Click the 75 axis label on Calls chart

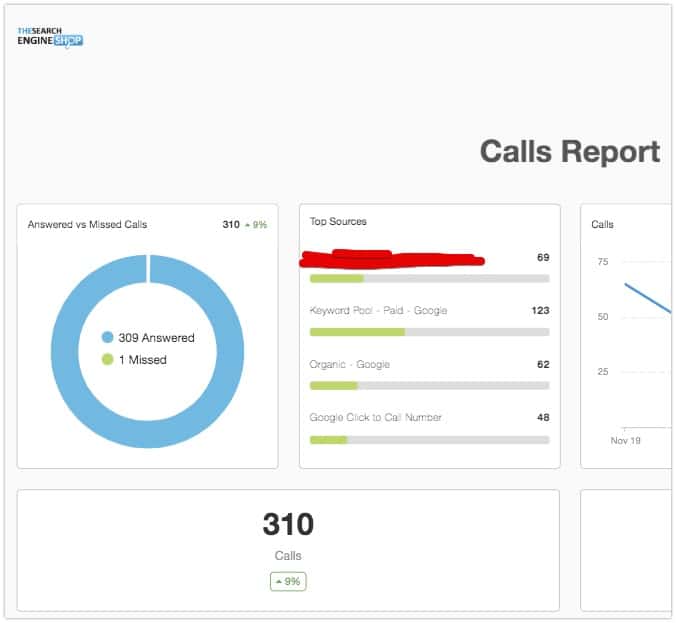coord(603,262)
